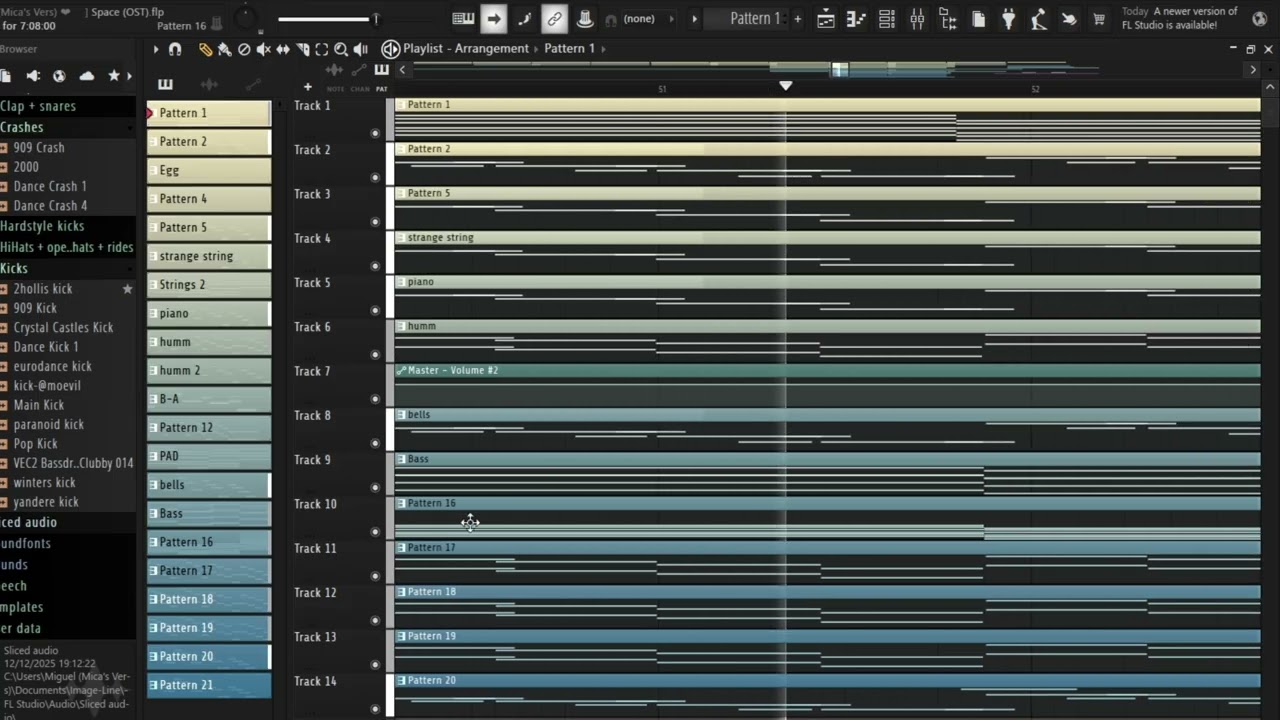This screenshot has height=720, width=1280.
Task: Expand the Hardstyle kicks folder
Action: pos(67,226)
